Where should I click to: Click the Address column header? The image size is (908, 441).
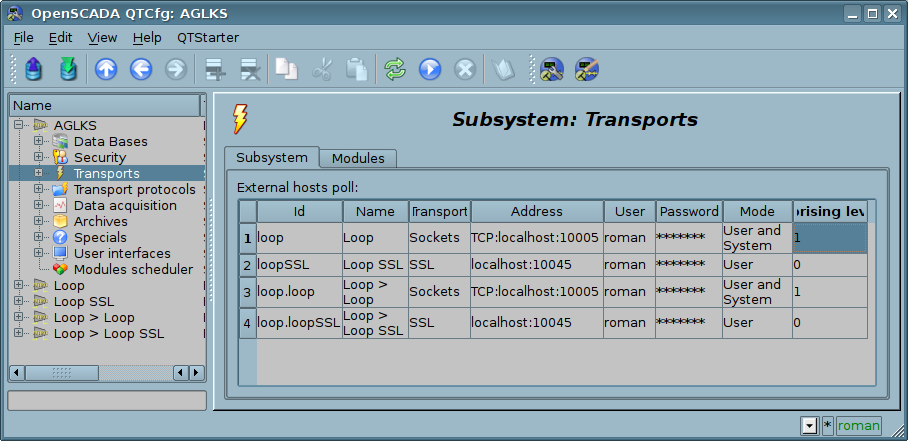coord(537,212)
